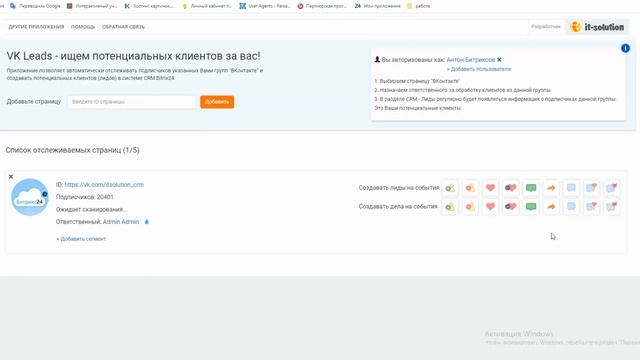The image size is (640, 360).
Task: Open 'Мои приложения' bookmark
Action: pyautogui.click(x=378, y=6)
